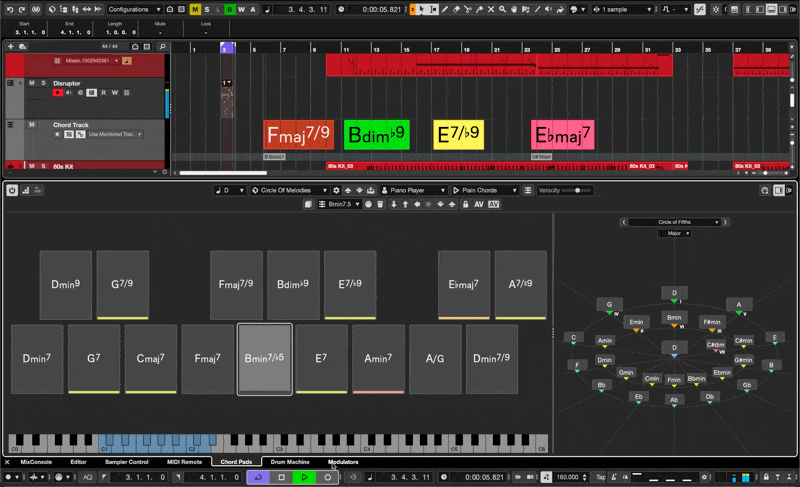Open the Circle Of Melodies preset dropdown
Screen dimensions: 800x487
click(x=290, y=190)
